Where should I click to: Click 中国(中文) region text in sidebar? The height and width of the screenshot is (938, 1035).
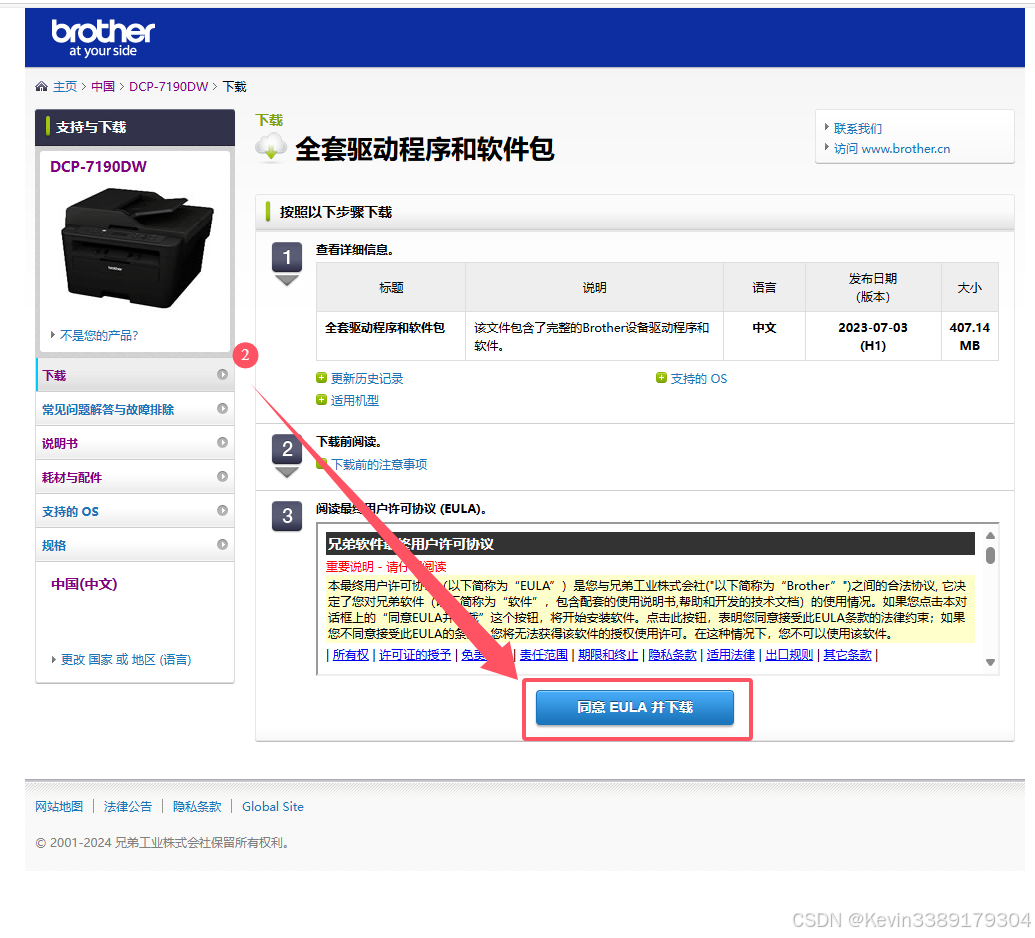[x=84, y=584]
